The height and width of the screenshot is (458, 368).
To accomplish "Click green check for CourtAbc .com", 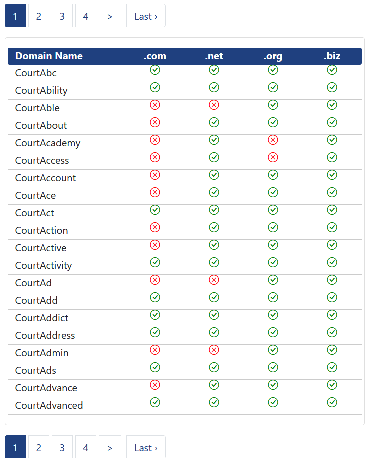I will [155, 70].
